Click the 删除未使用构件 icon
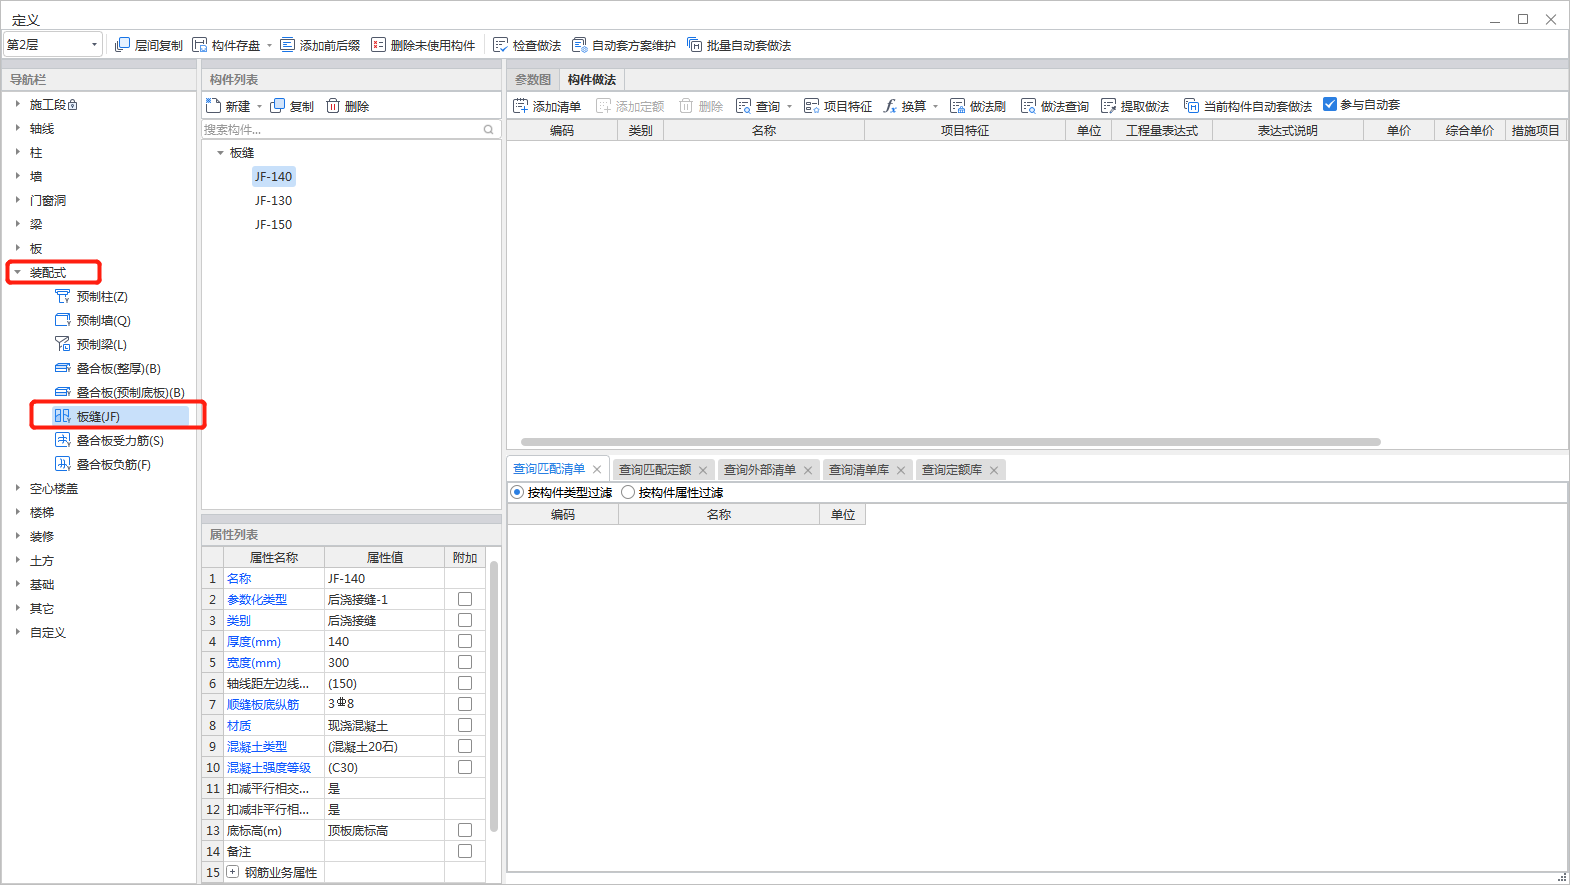The height and width of the screenshot is (885, 1570). point(378,45)
